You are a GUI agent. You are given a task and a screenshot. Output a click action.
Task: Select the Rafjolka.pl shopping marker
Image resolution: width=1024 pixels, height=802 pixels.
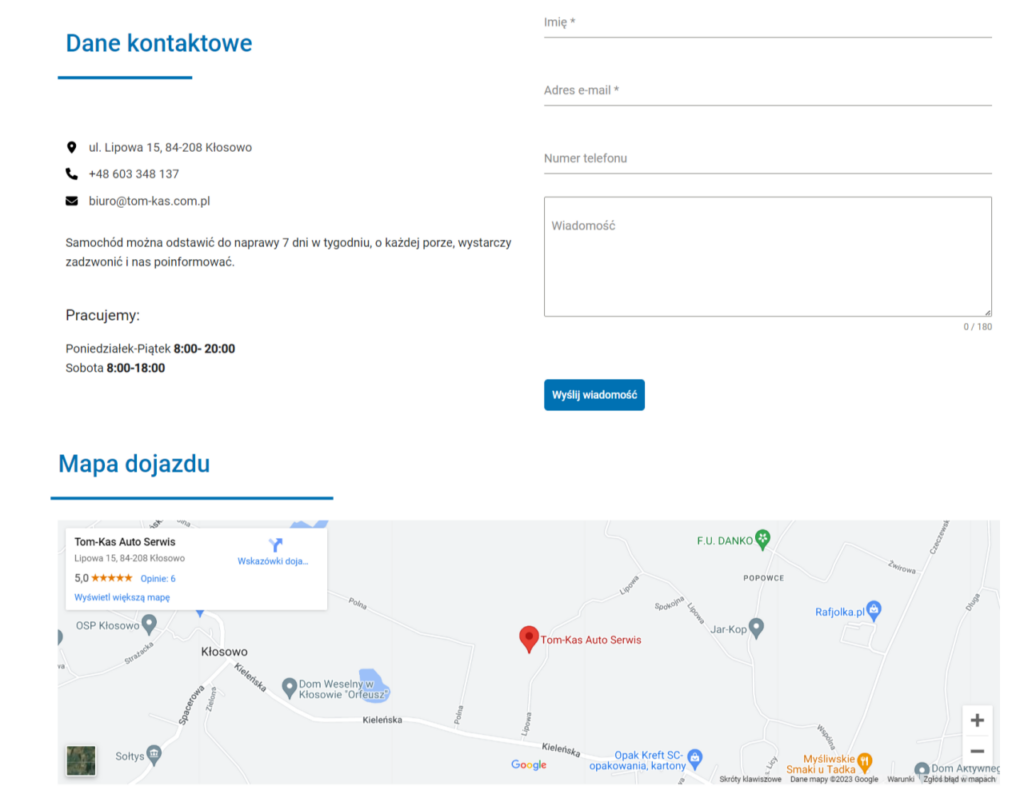[873, 609]
